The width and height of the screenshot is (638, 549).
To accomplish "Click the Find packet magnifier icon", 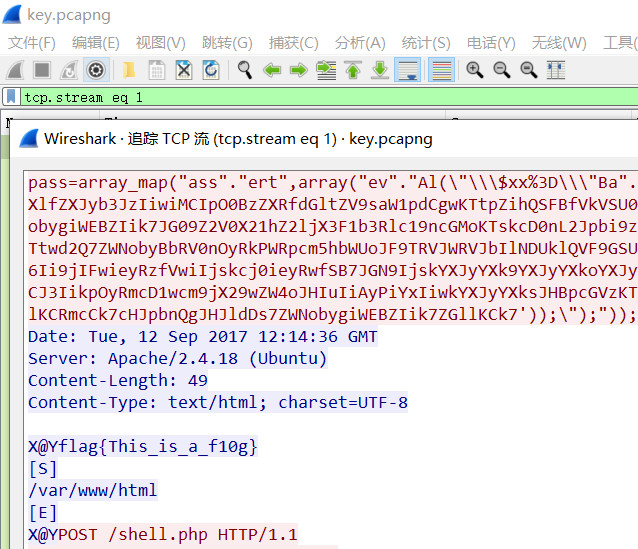I will point(245,70).
